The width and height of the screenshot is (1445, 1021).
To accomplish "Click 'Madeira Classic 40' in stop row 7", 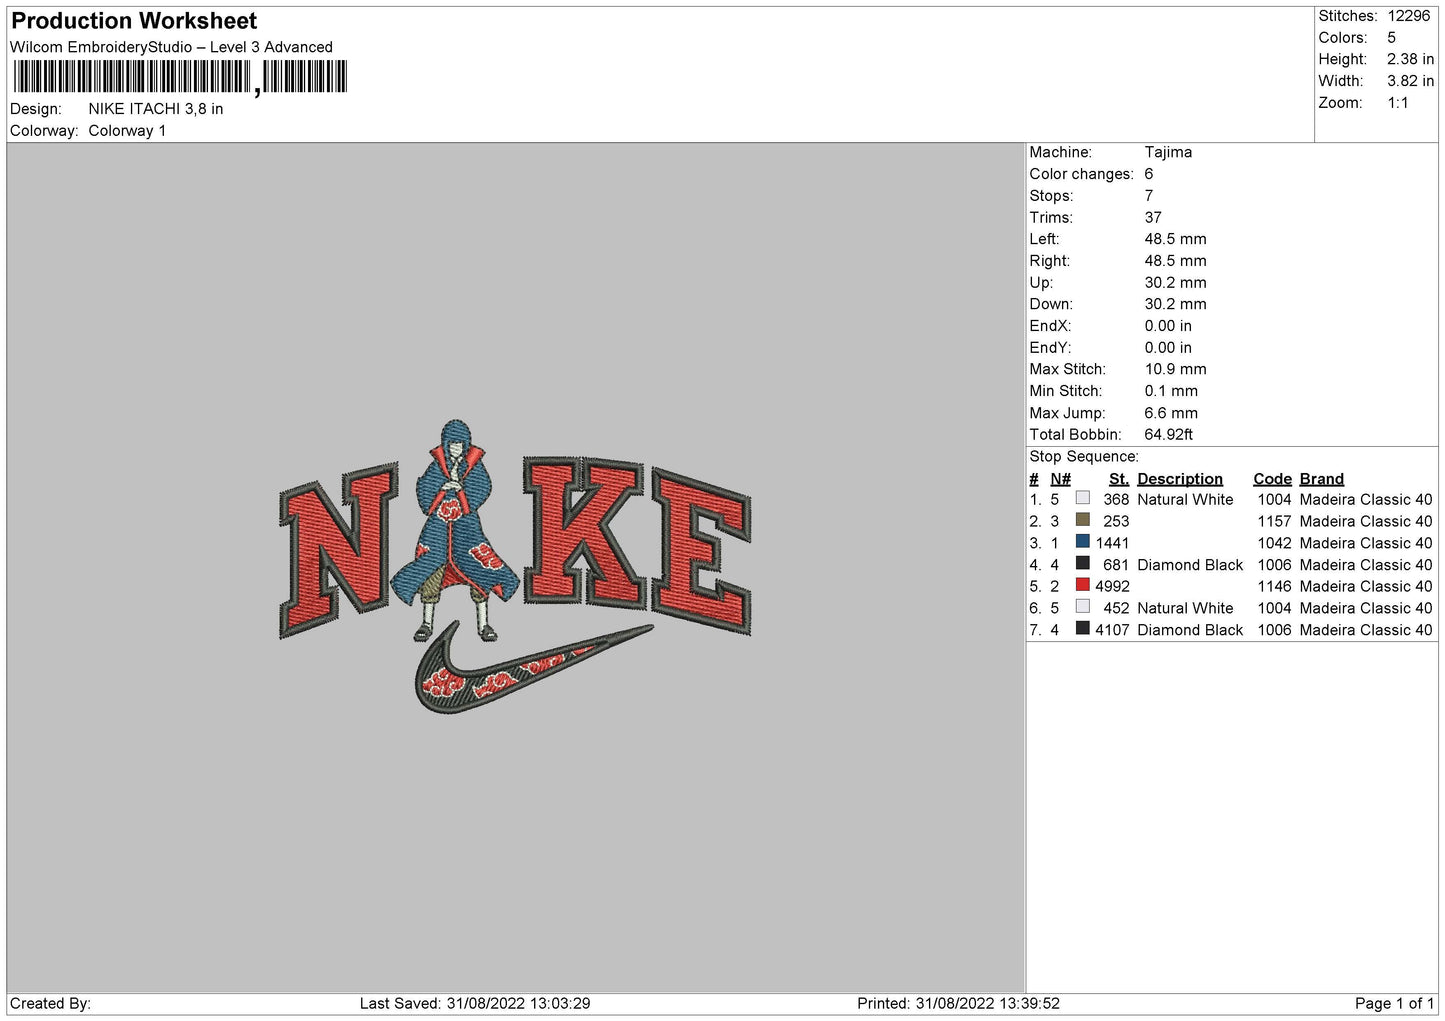I will (x=1366, y=630).
